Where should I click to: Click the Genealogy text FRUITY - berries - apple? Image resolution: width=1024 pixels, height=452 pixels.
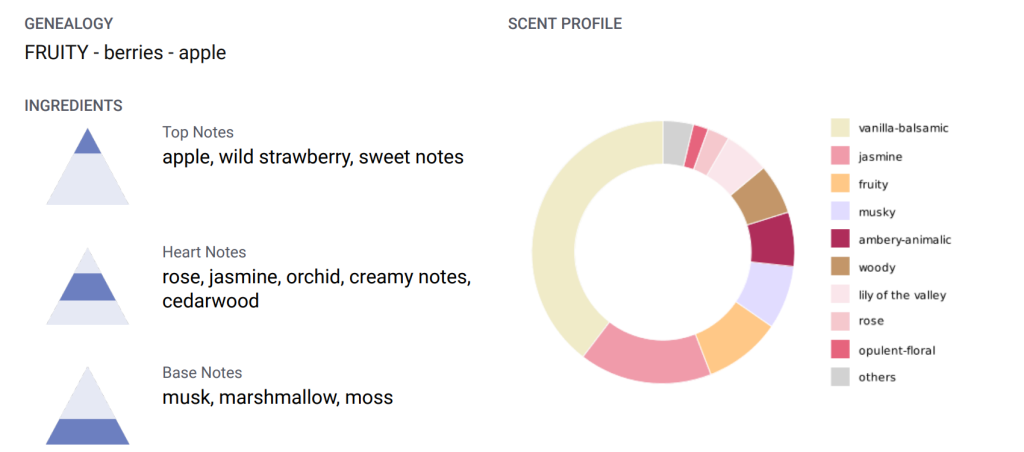point(125,53)
